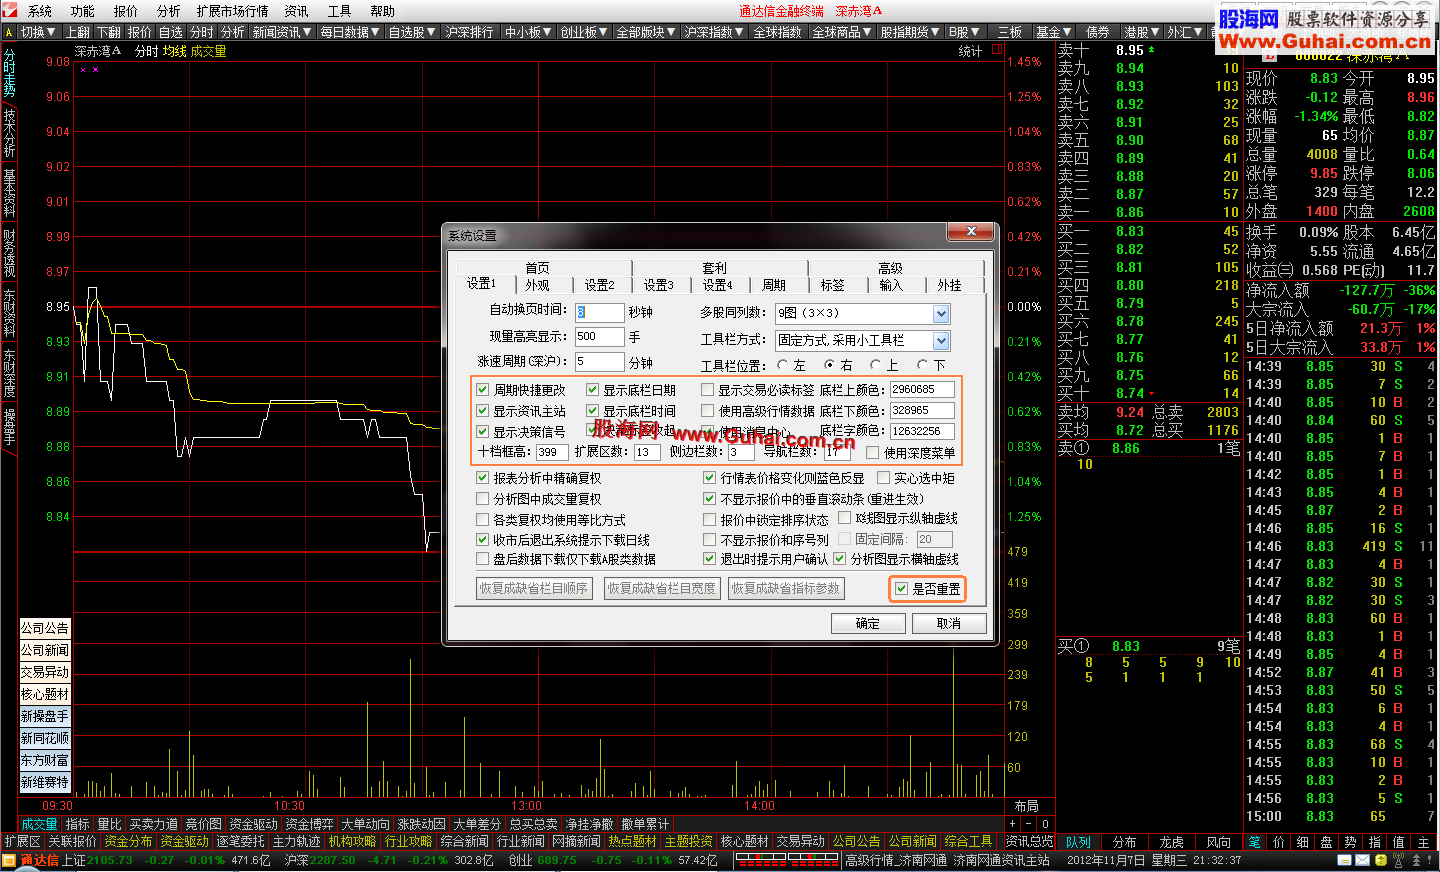This screenshot has height=872, width=1440.
Task: Toggle 报表分析中精确复权 checkbox
Action: [x=483, y=478]
